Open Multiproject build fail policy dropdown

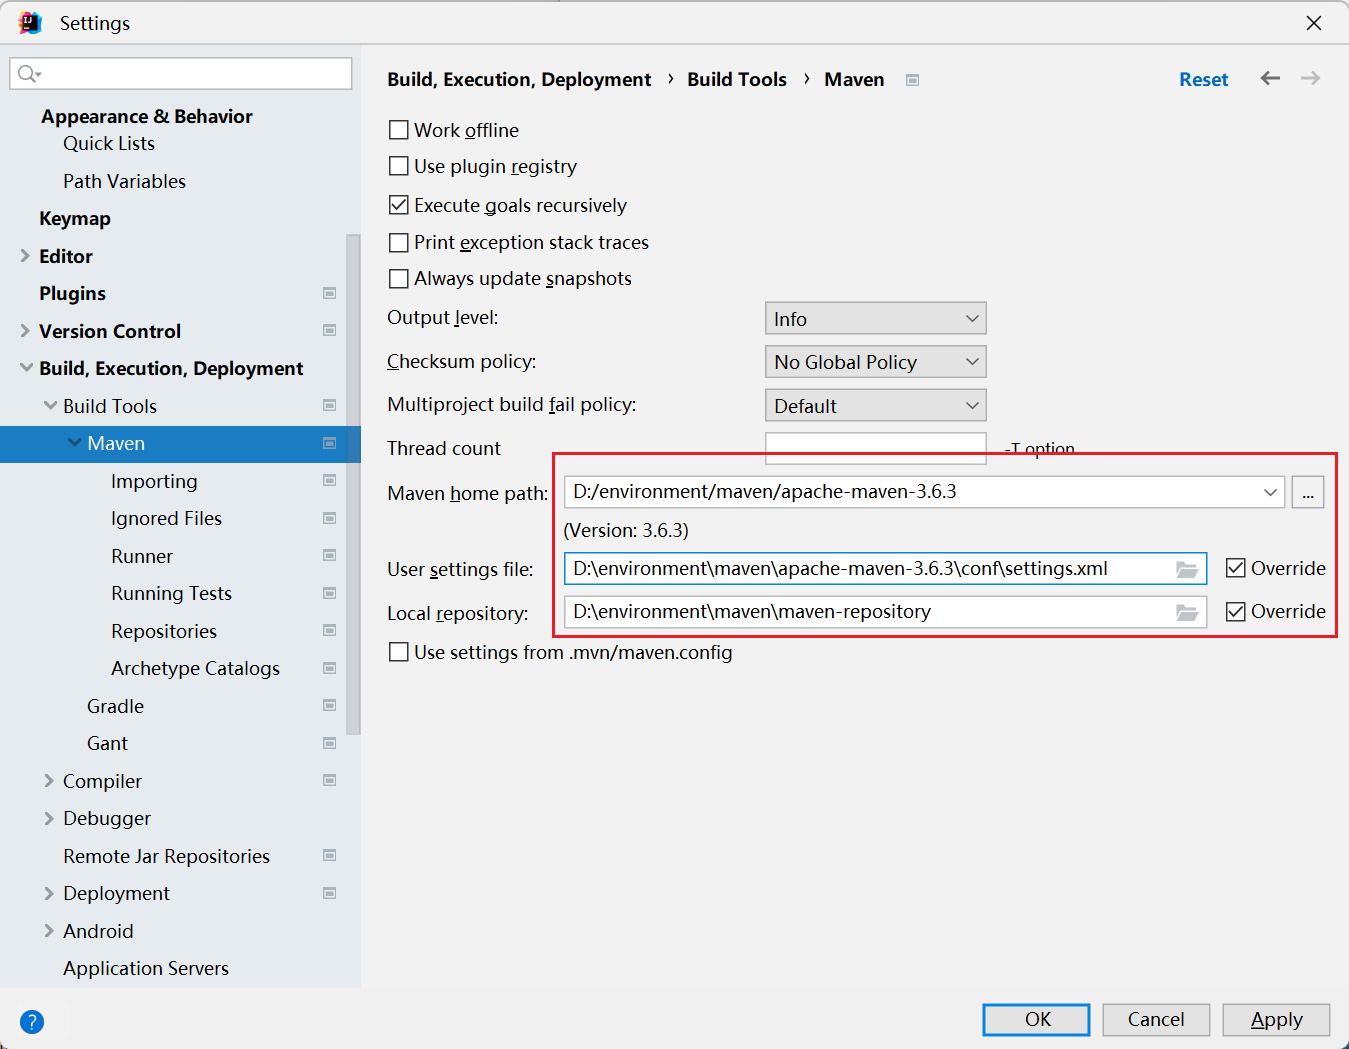pyautogui.click(x=875, y=406)
